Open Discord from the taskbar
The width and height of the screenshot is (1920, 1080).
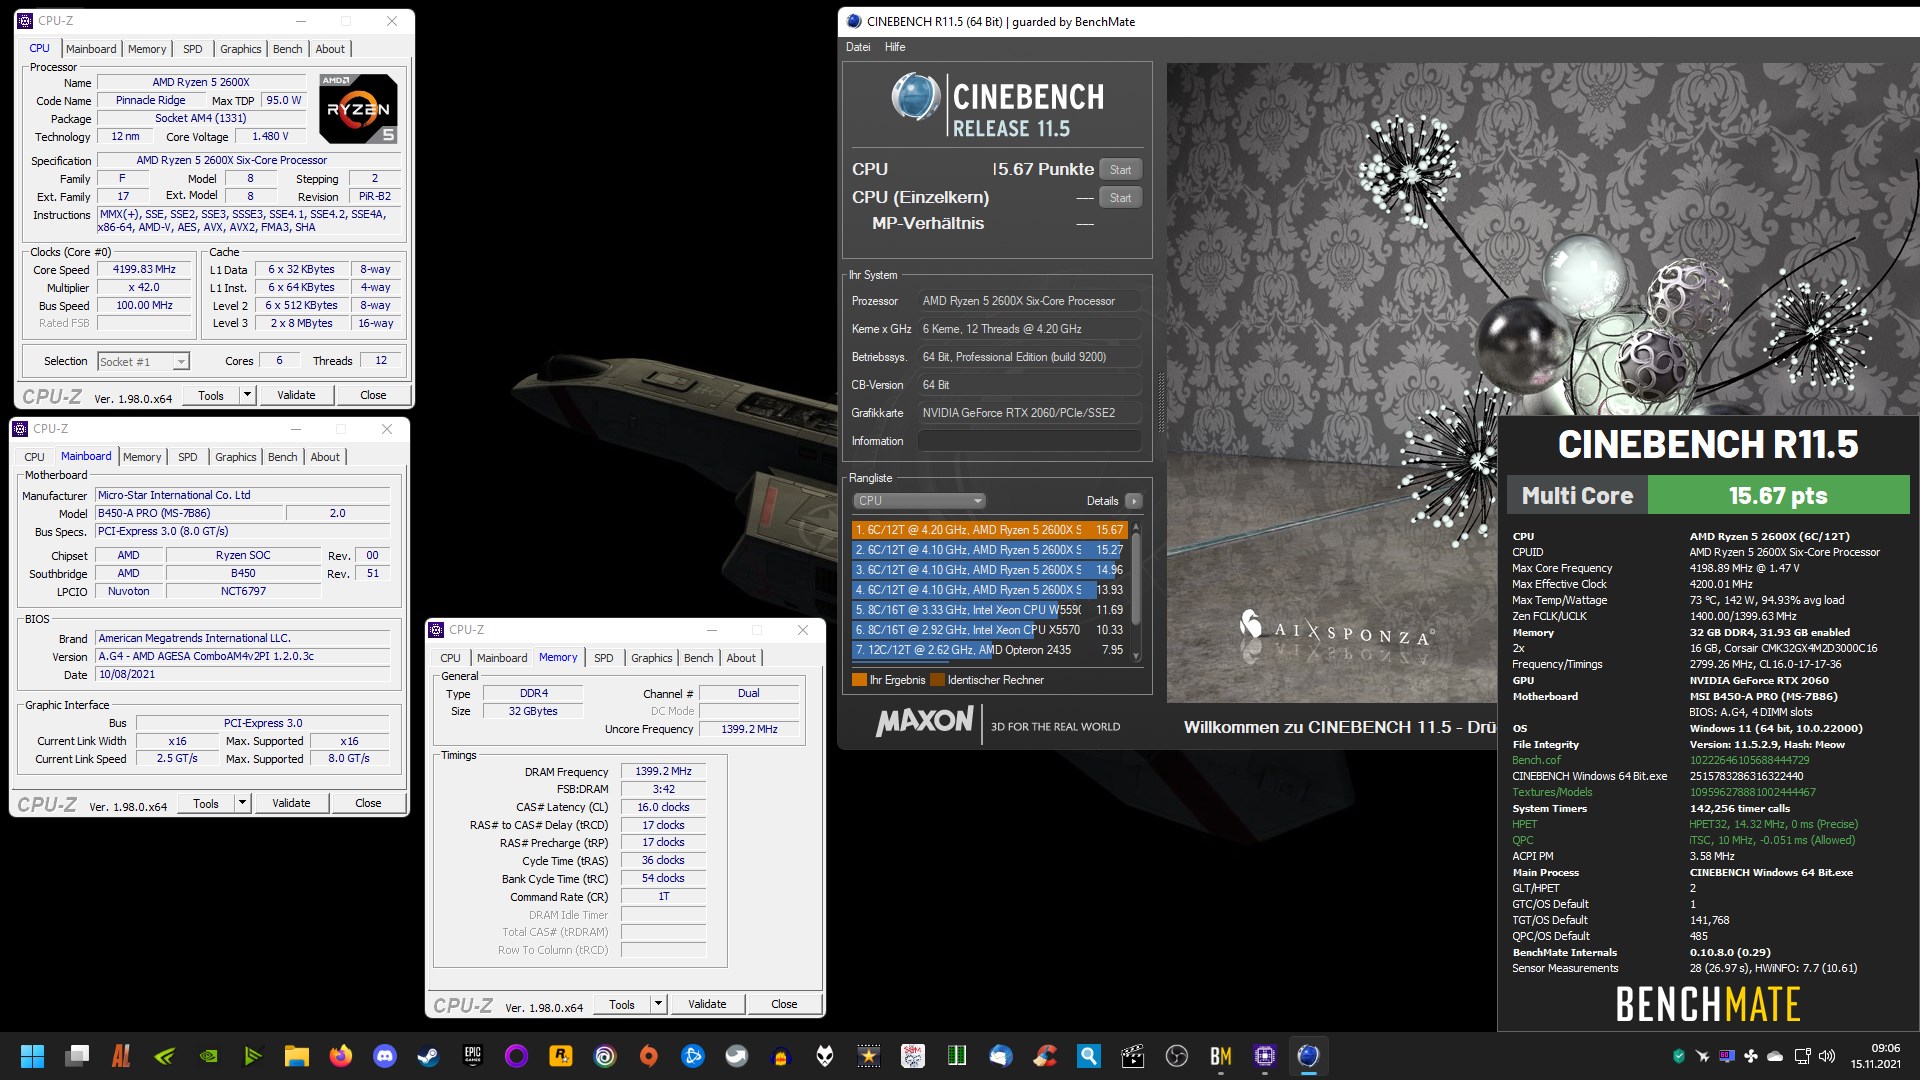click(x=385, y=1056)
